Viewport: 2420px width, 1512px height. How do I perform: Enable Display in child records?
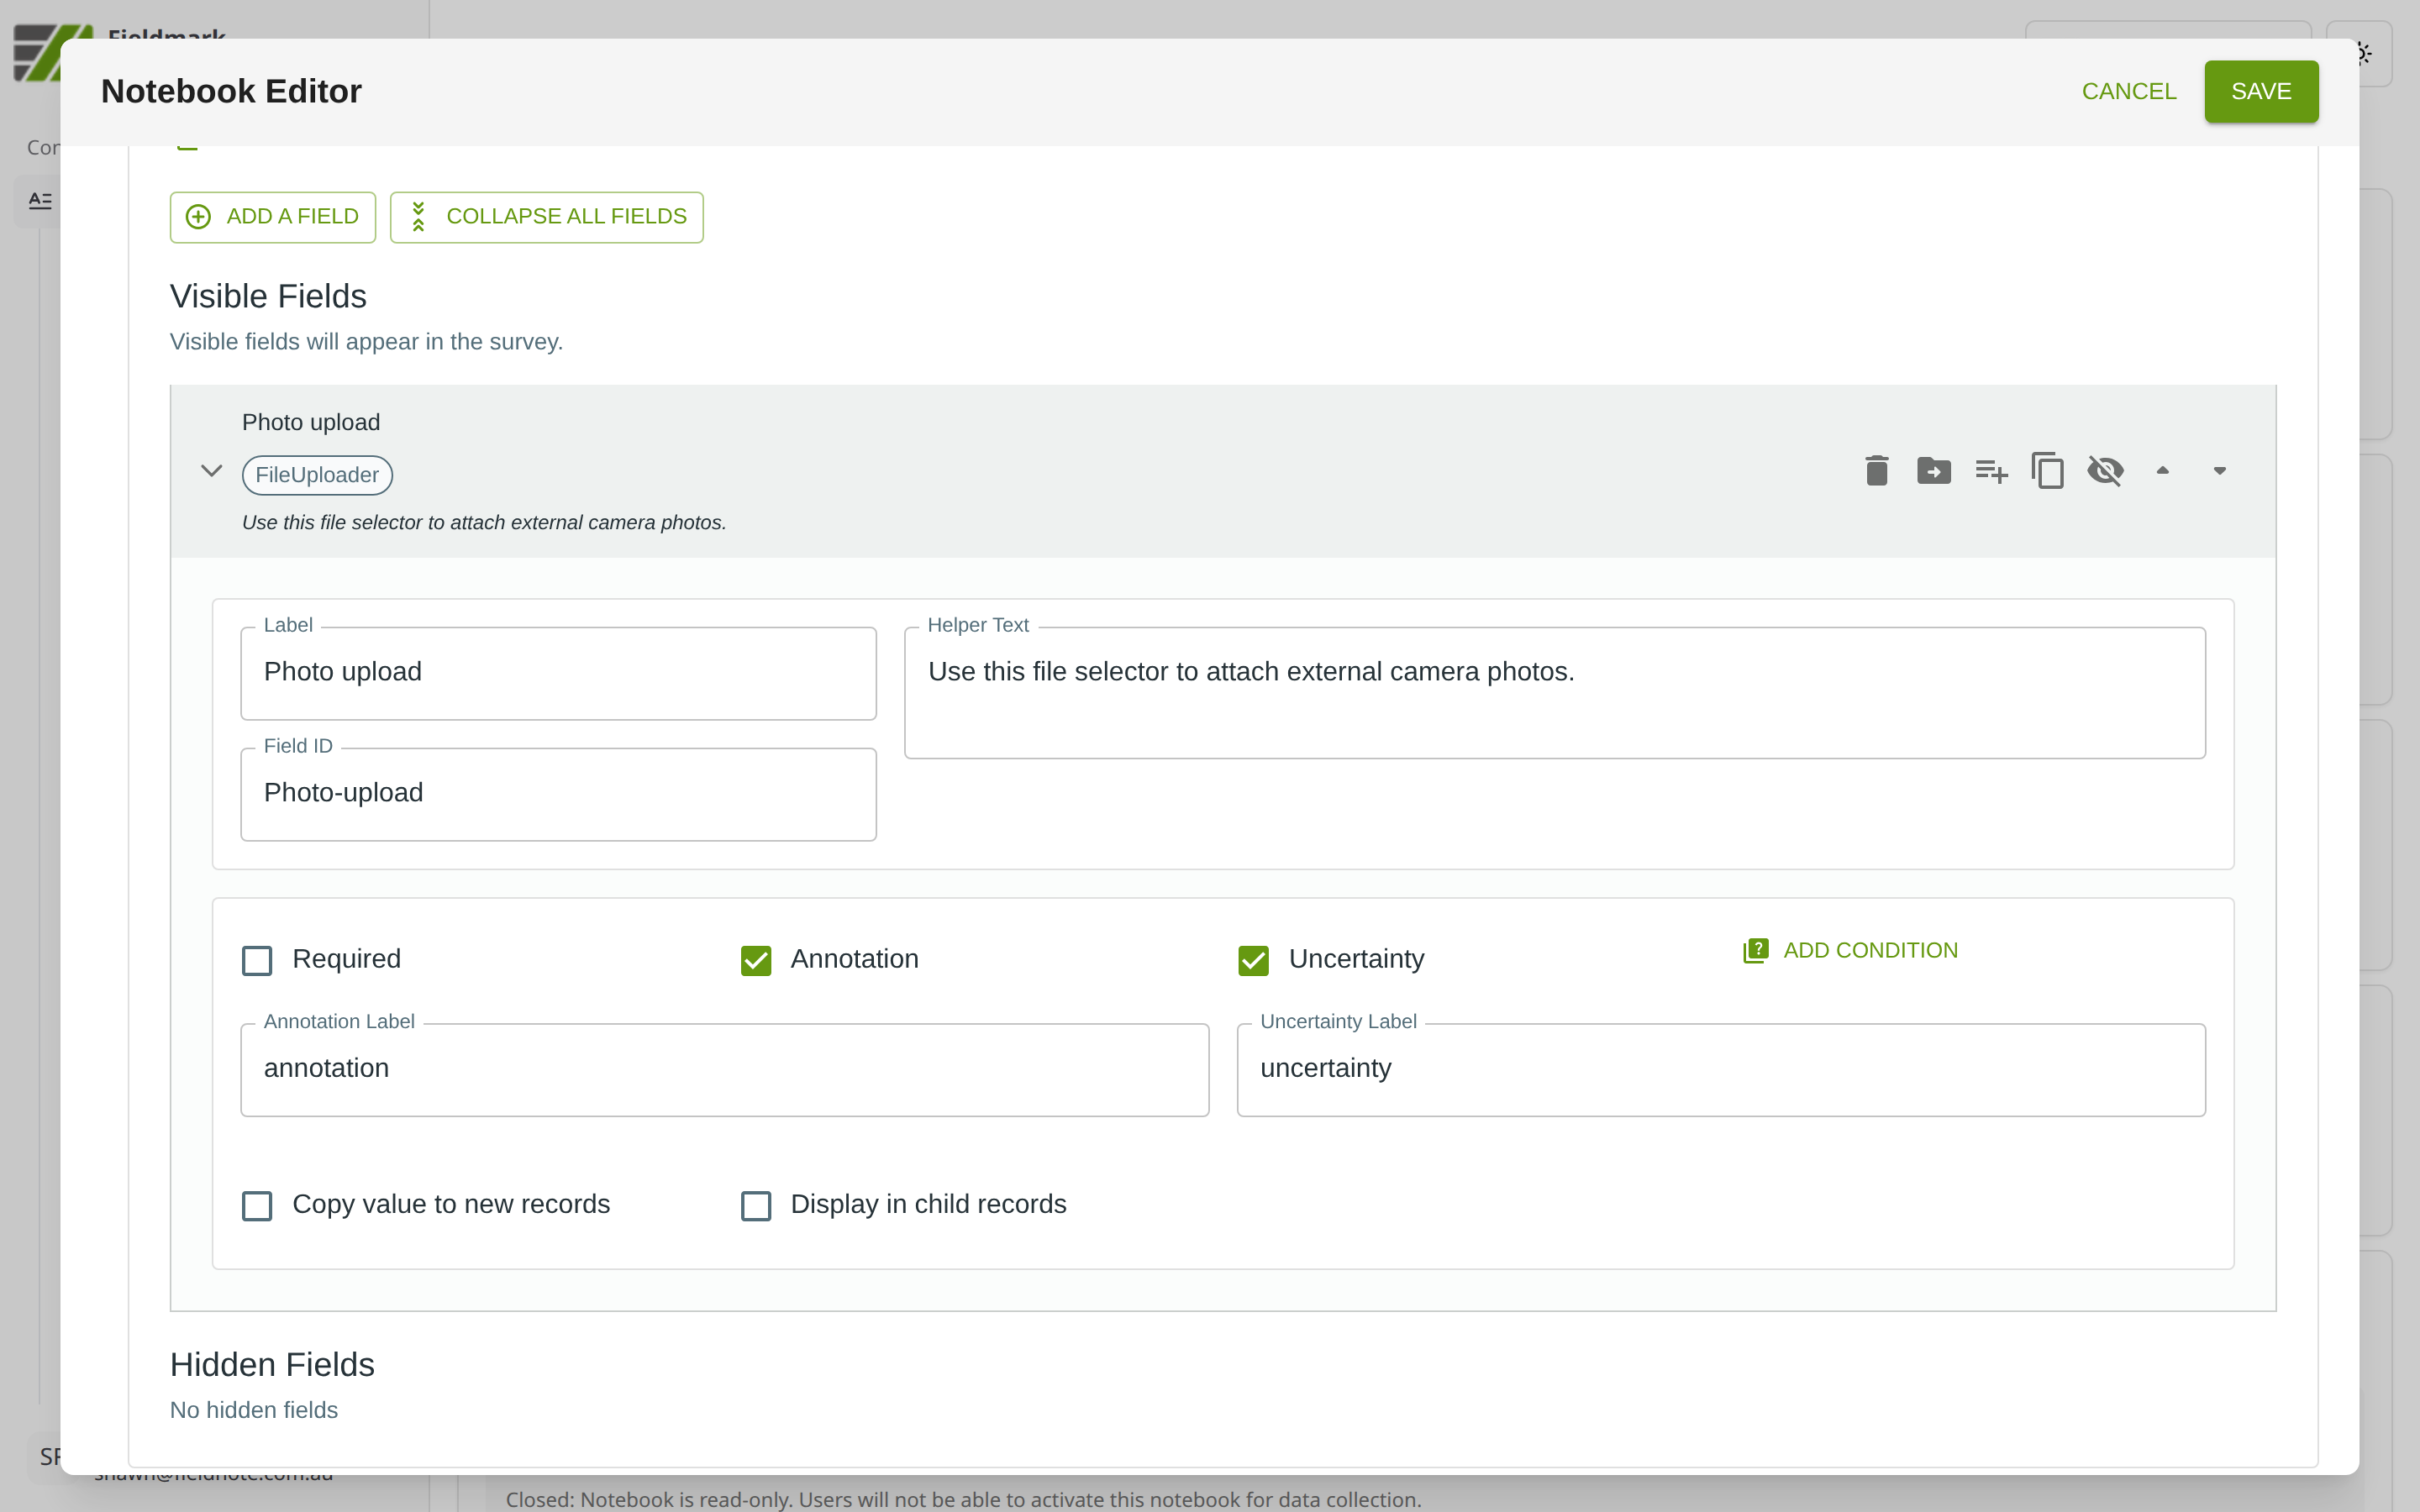756,1205
